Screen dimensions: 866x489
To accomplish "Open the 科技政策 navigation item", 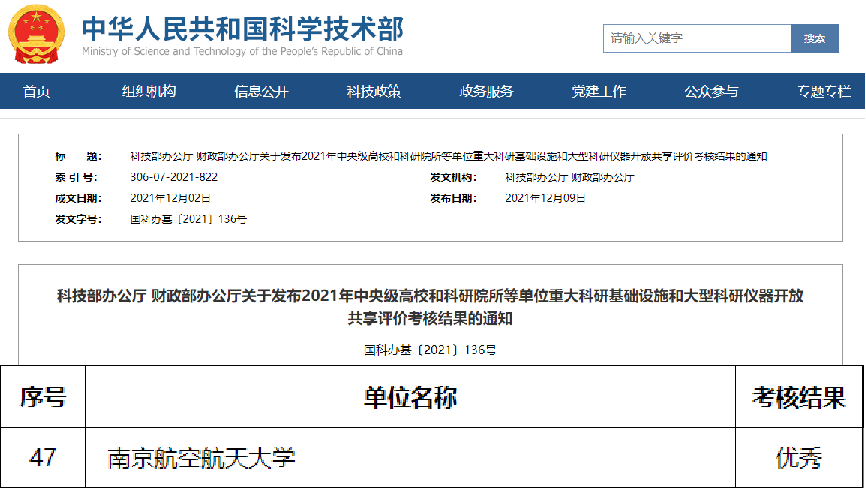I will [x=373, y=91].
